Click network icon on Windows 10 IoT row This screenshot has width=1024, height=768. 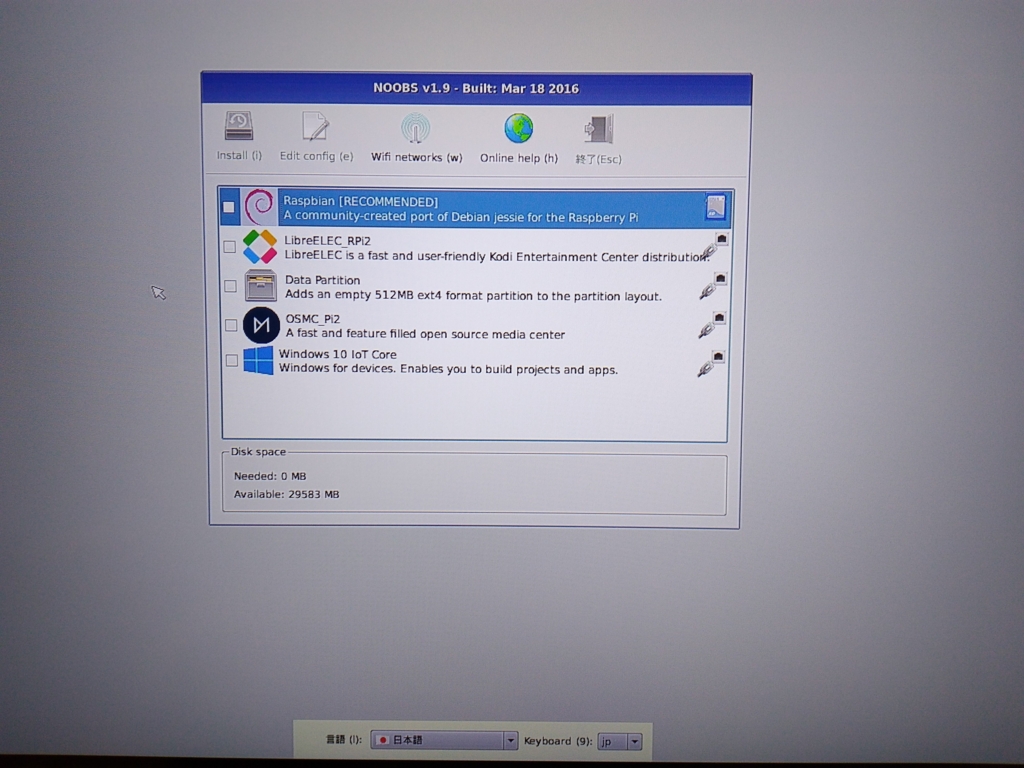[711, 363]
